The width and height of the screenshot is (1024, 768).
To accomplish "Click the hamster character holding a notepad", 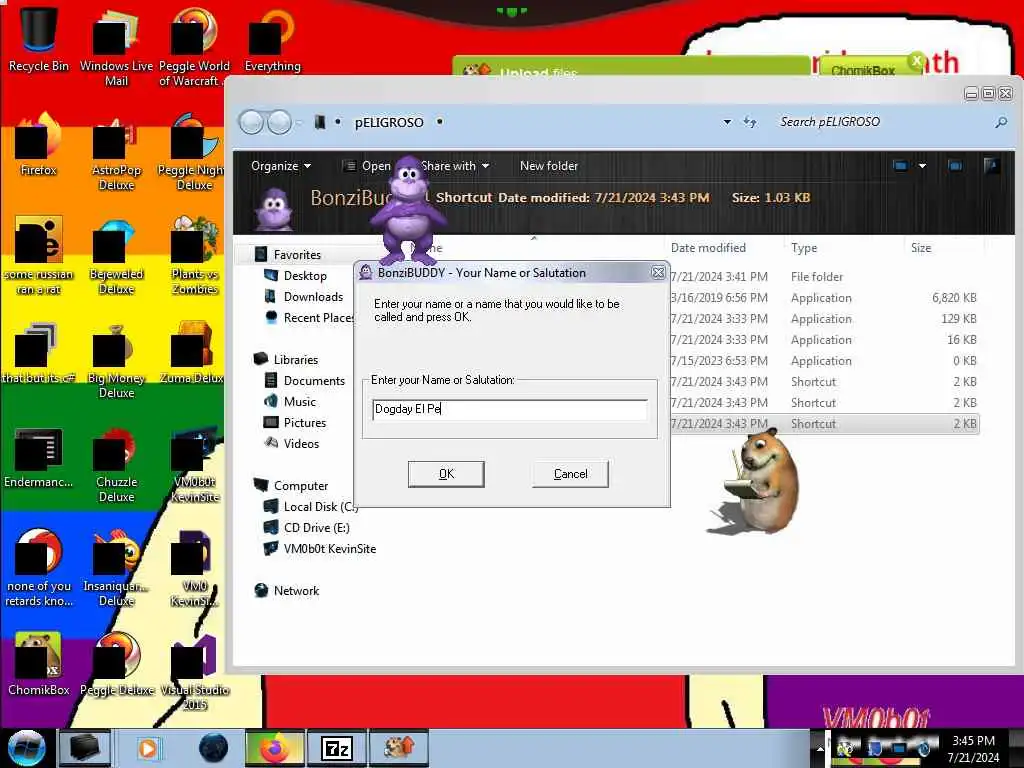I will point(761,482).
